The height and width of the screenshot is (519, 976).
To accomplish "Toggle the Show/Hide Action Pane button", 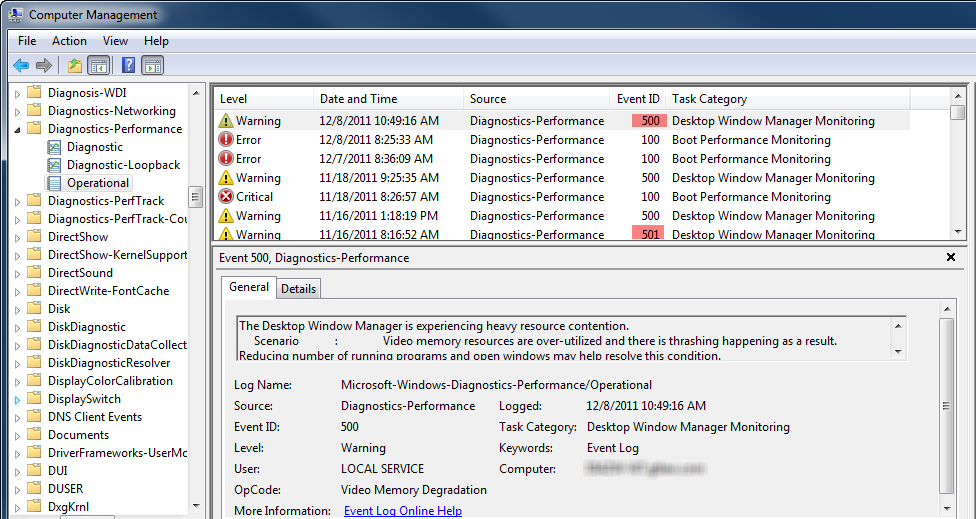I will click(152, 66).
